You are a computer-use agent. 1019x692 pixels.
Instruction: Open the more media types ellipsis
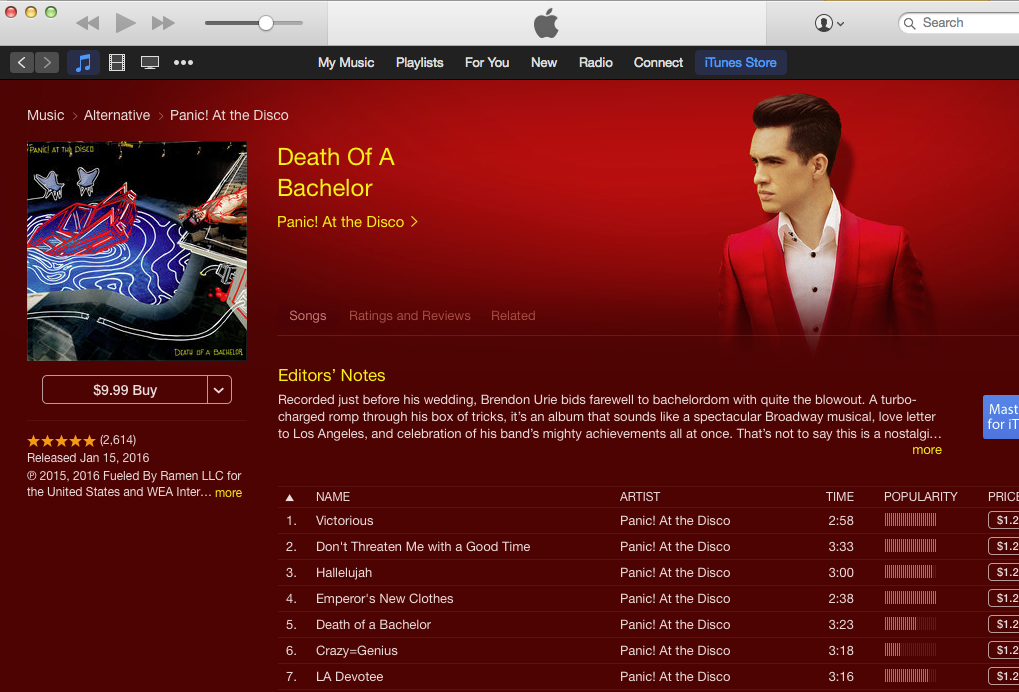[183, 62]
